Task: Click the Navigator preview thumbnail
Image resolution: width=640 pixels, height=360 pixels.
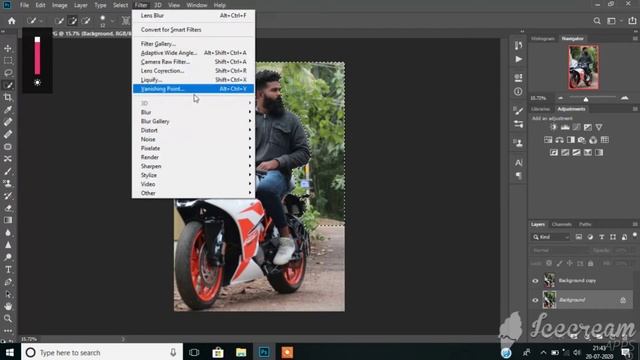Action: [583, 67]
